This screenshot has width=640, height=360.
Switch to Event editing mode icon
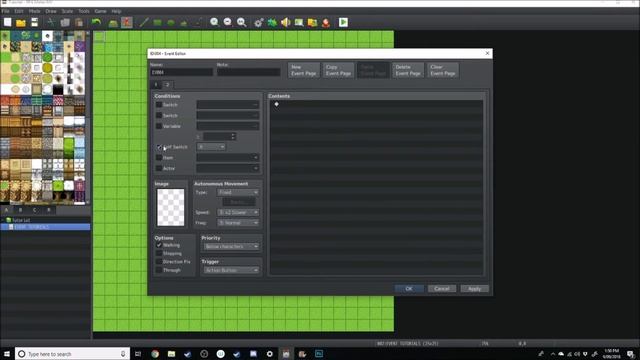[127, 22]
